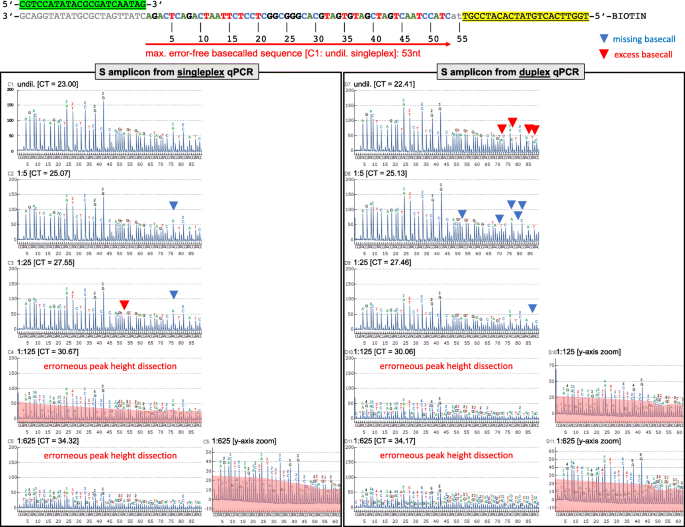Click 'errorneous peak height dissection' in duplex 1:625
The height and width of the screenshot is (527, 685).
pos(446,455)
